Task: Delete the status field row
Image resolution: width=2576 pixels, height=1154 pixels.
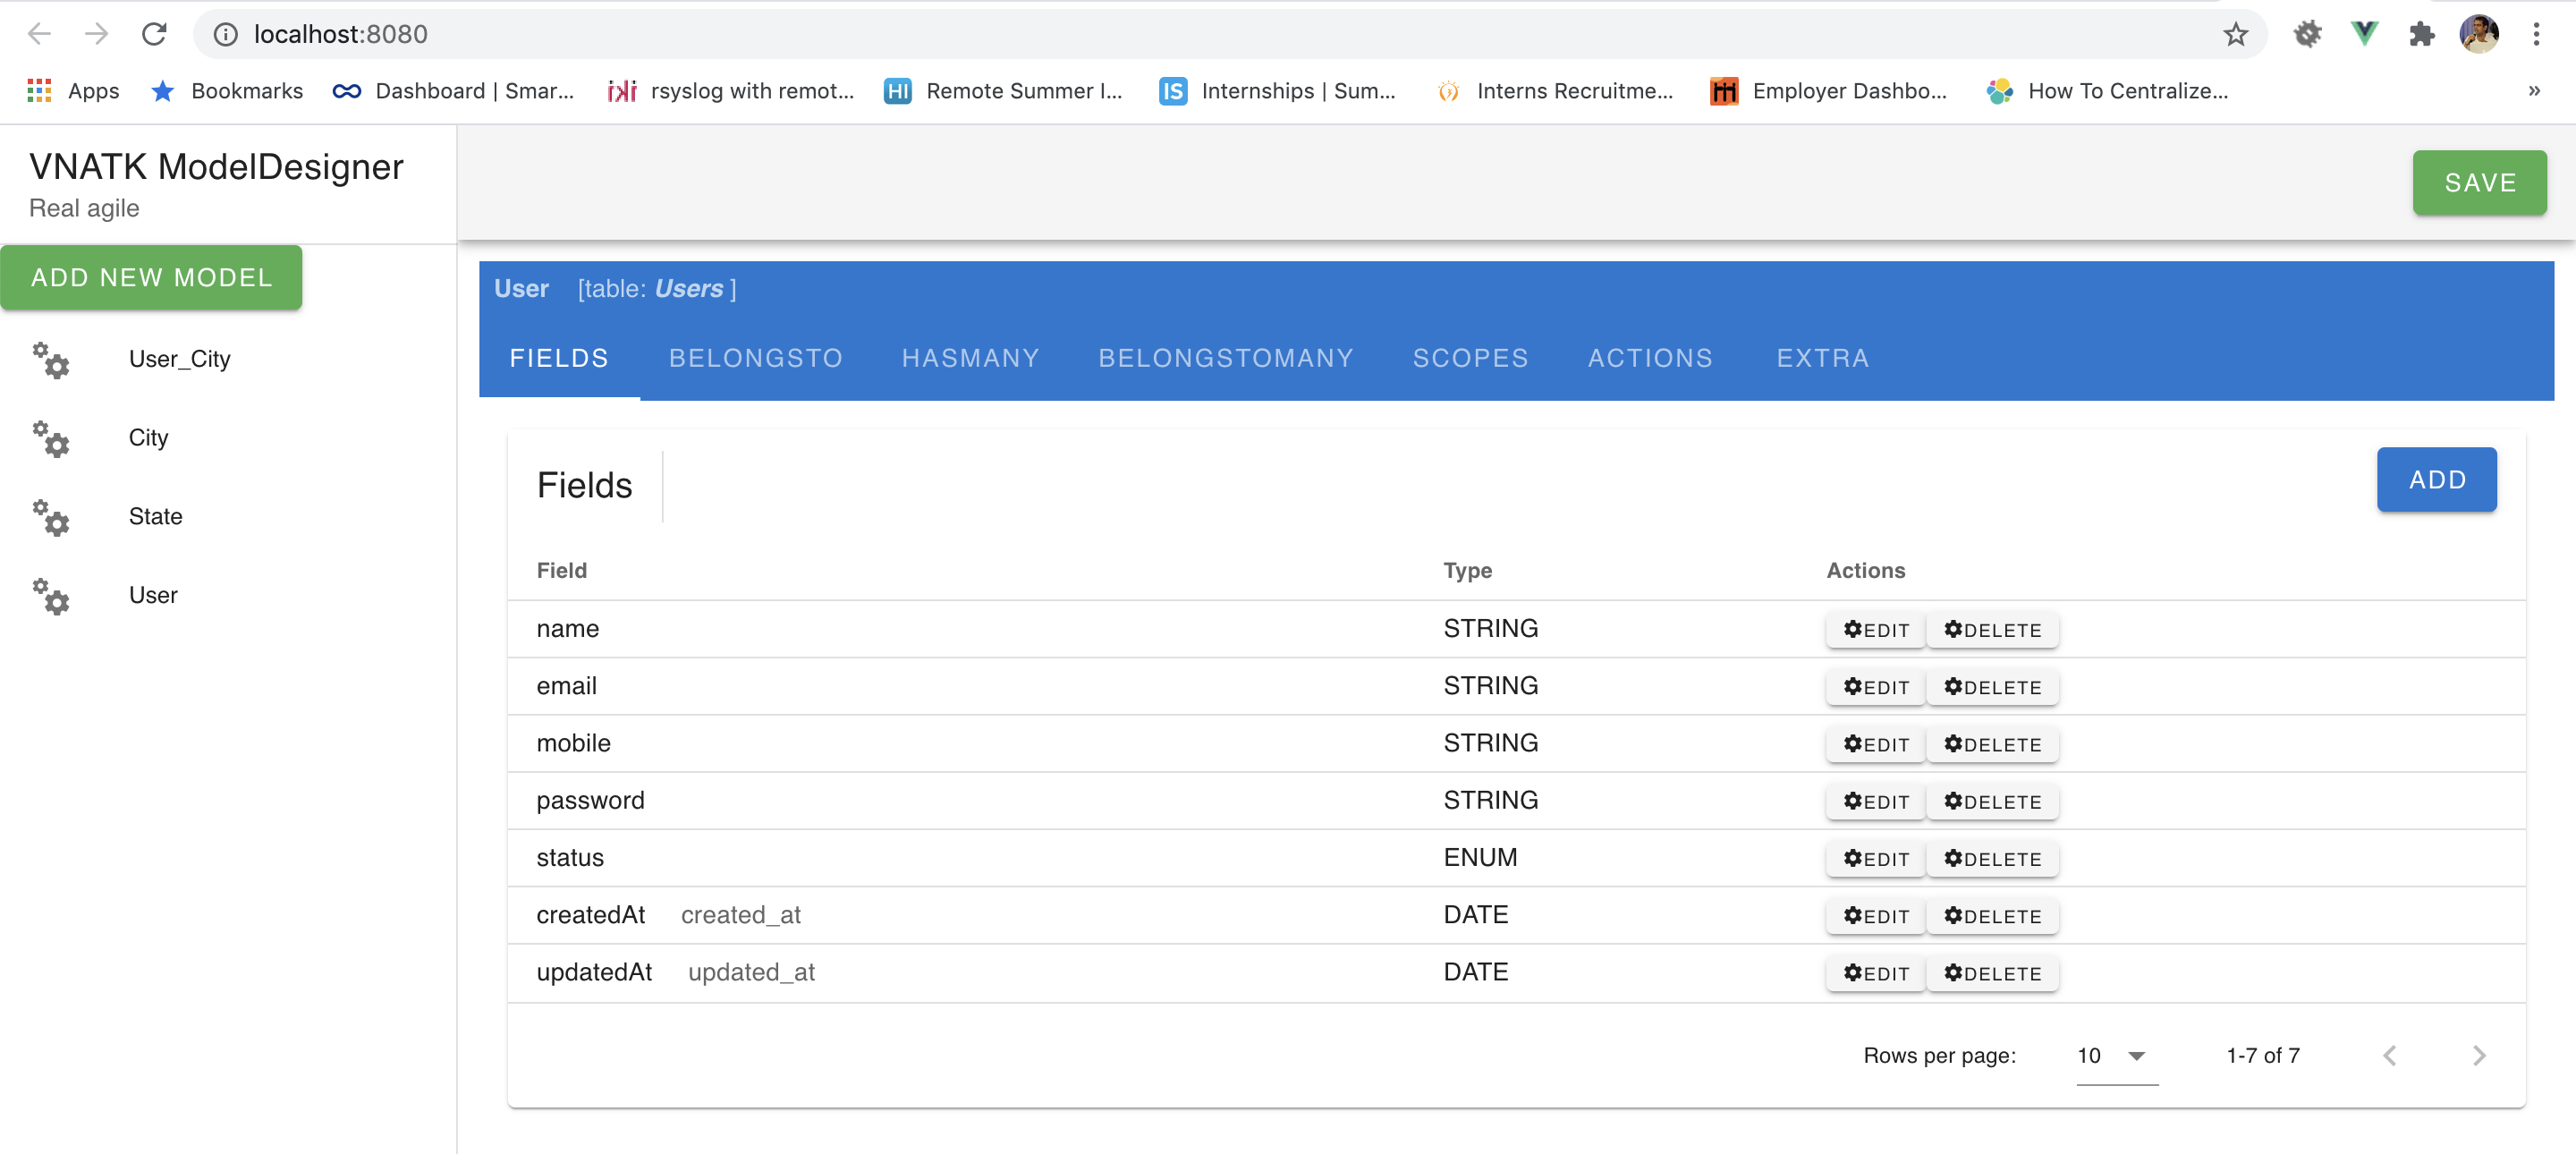Action: pyautogui.click(x=1991, y=859)
